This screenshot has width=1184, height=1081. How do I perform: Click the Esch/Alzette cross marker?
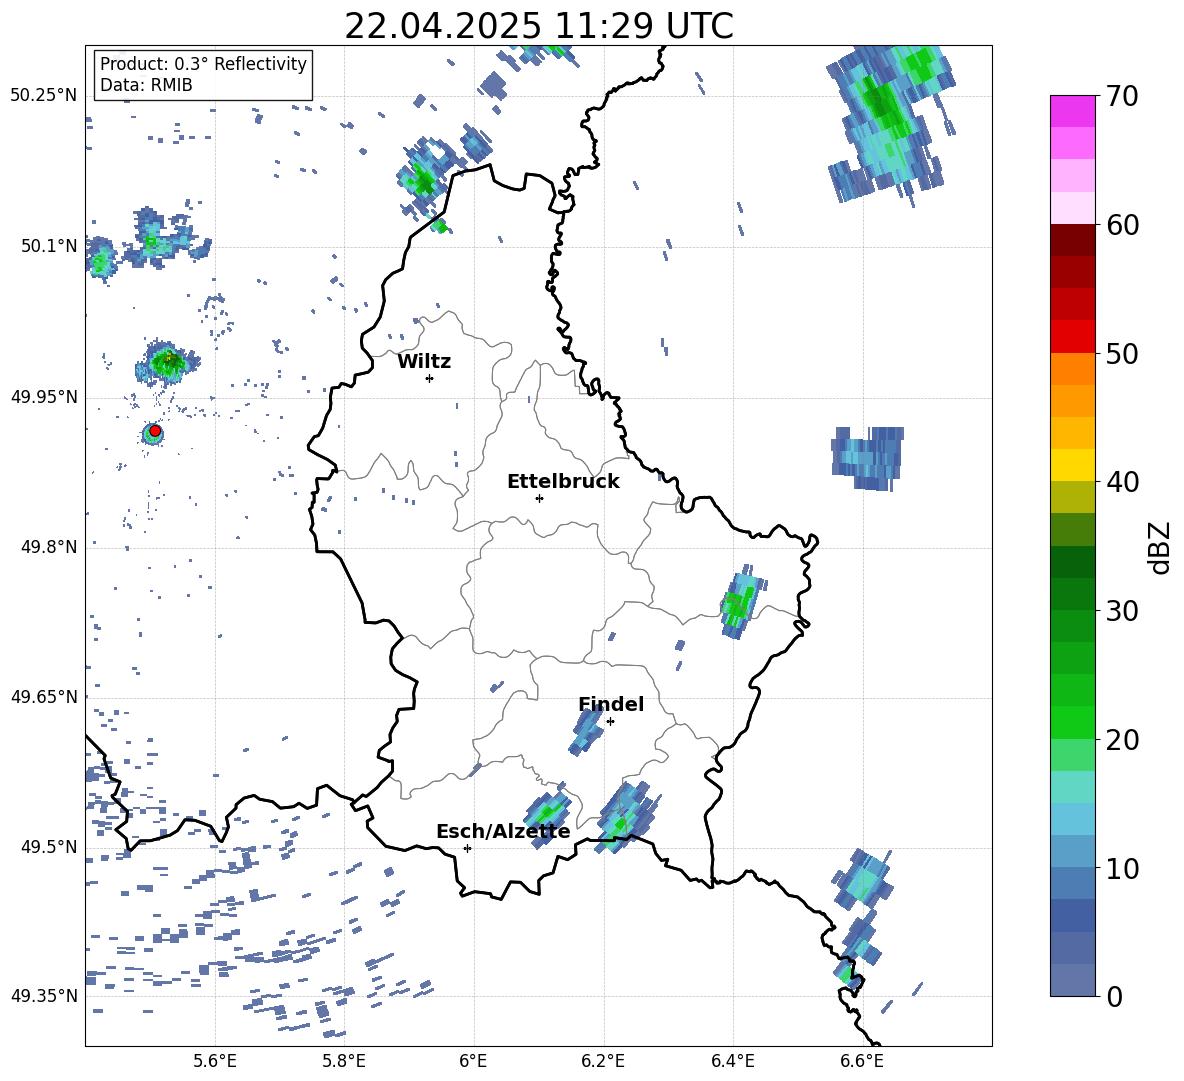tap(467, 848)
